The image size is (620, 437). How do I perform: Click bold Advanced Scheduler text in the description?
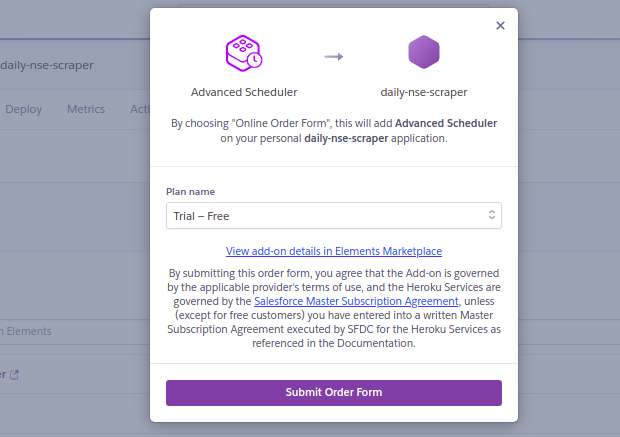pos(446,123)
